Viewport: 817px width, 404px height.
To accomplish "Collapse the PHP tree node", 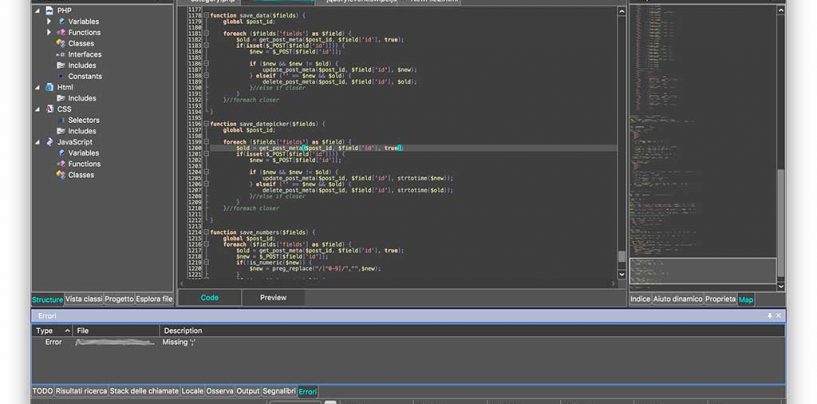I will (38, 10).
